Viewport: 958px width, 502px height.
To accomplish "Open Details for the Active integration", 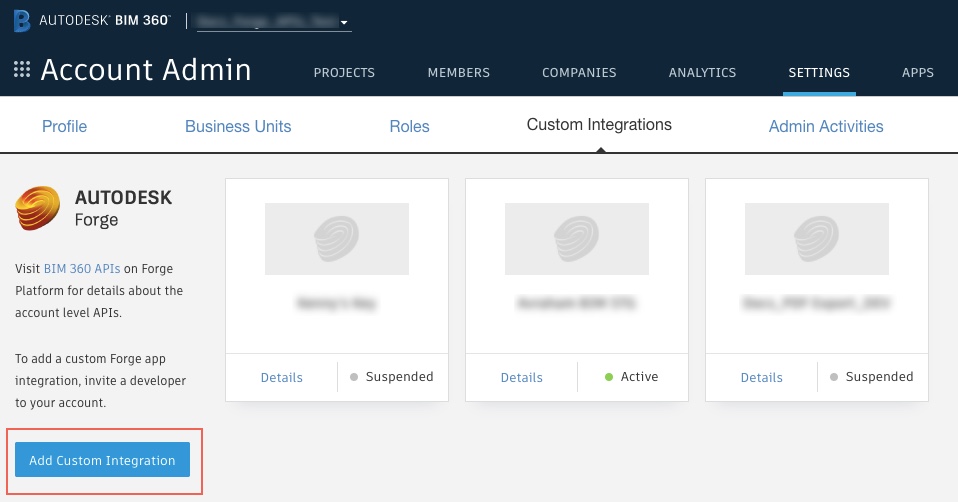I will coord(521,378).
